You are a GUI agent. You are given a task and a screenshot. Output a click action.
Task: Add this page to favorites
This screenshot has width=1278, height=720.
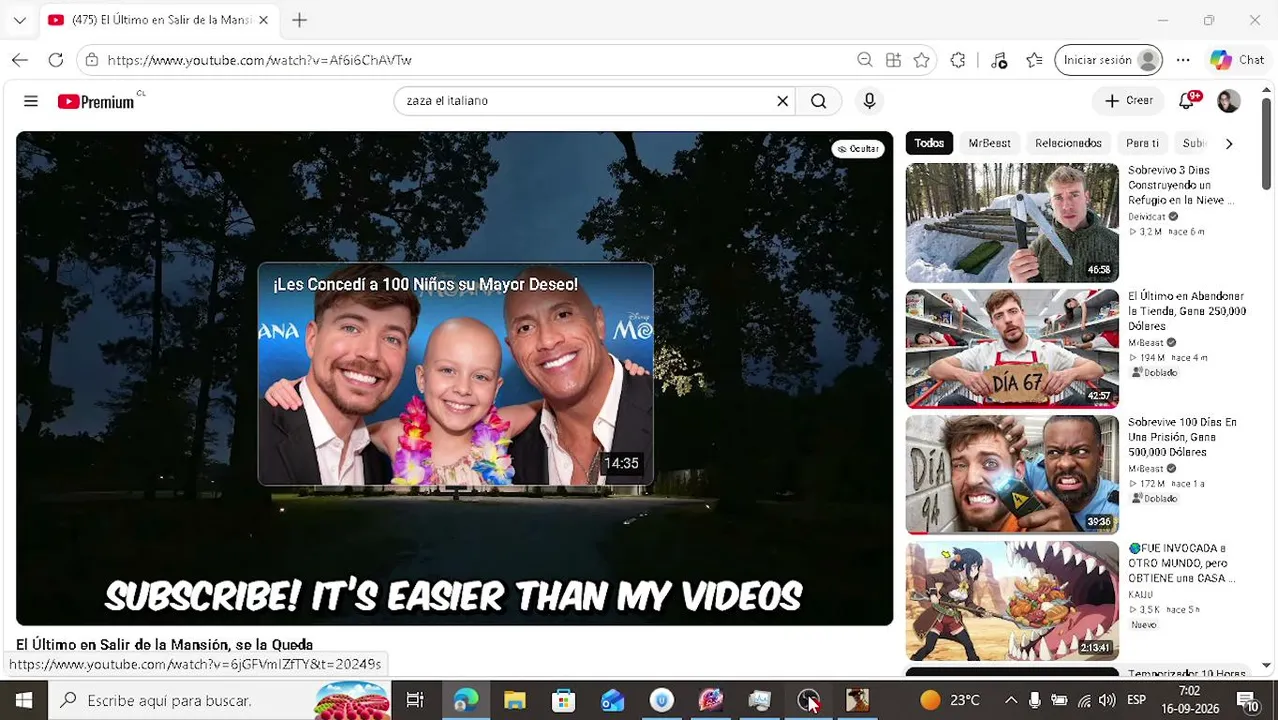pos(921,60)
